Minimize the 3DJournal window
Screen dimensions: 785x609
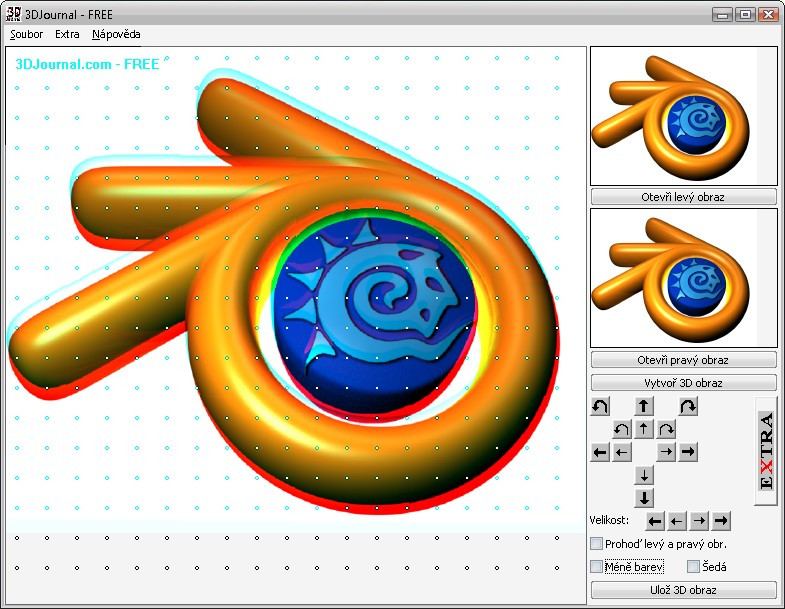pyautogui.click(x=722, y=15)
